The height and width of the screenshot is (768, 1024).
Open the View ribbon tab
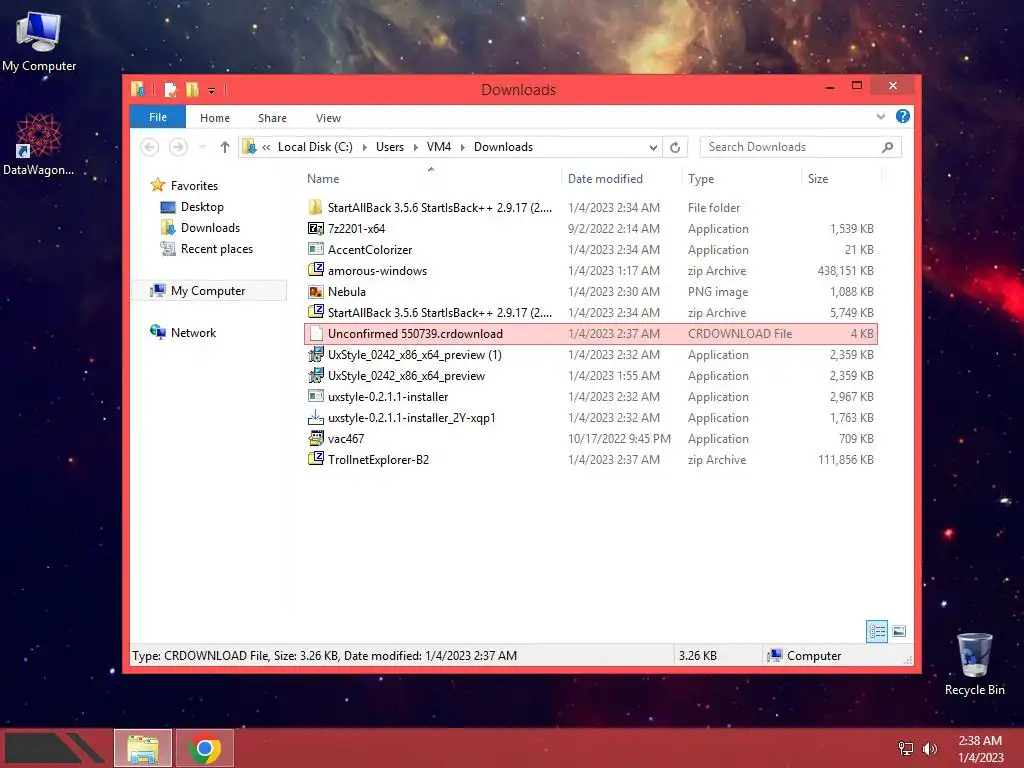point(328,118)
